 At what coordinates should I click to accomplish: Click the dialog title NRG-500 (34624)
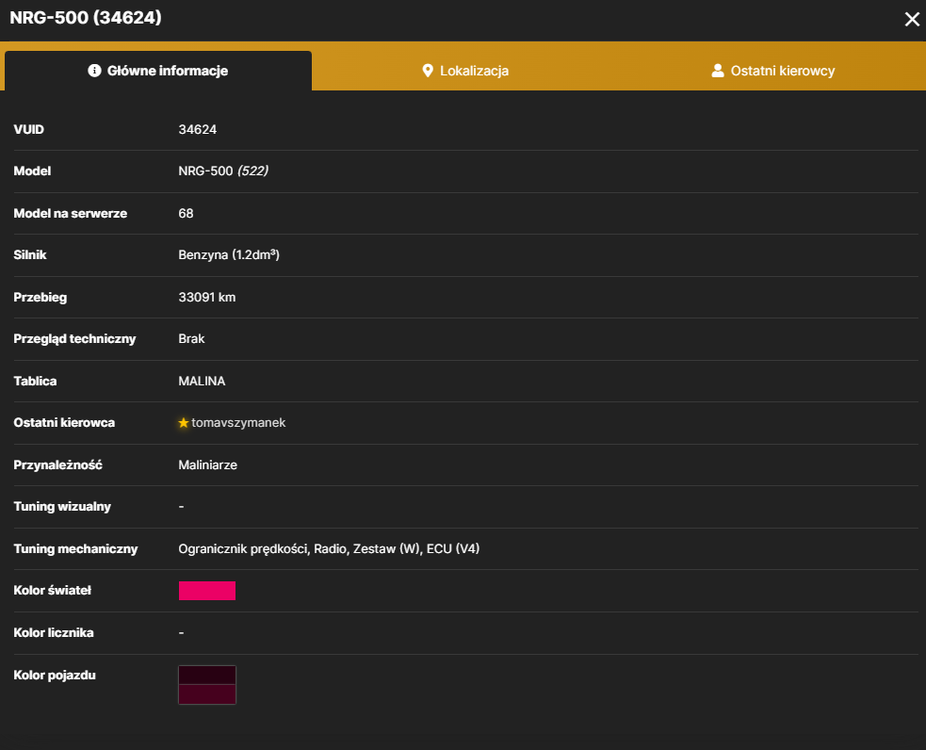[86, 18]
